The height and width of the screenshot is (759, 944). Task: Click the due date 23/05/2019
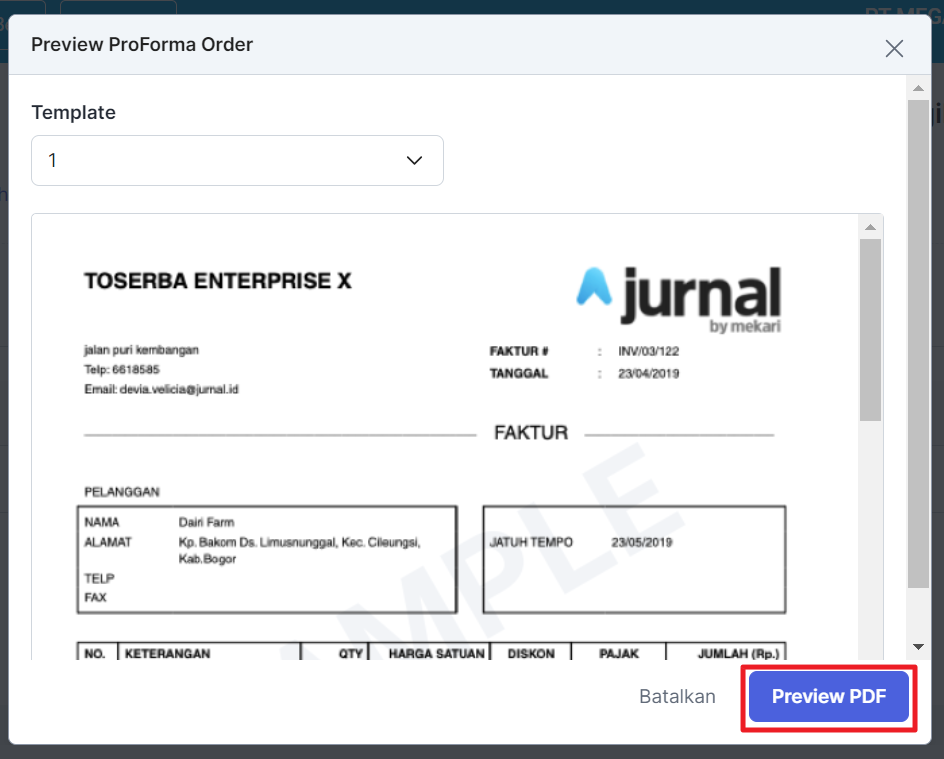pos(641,542)
